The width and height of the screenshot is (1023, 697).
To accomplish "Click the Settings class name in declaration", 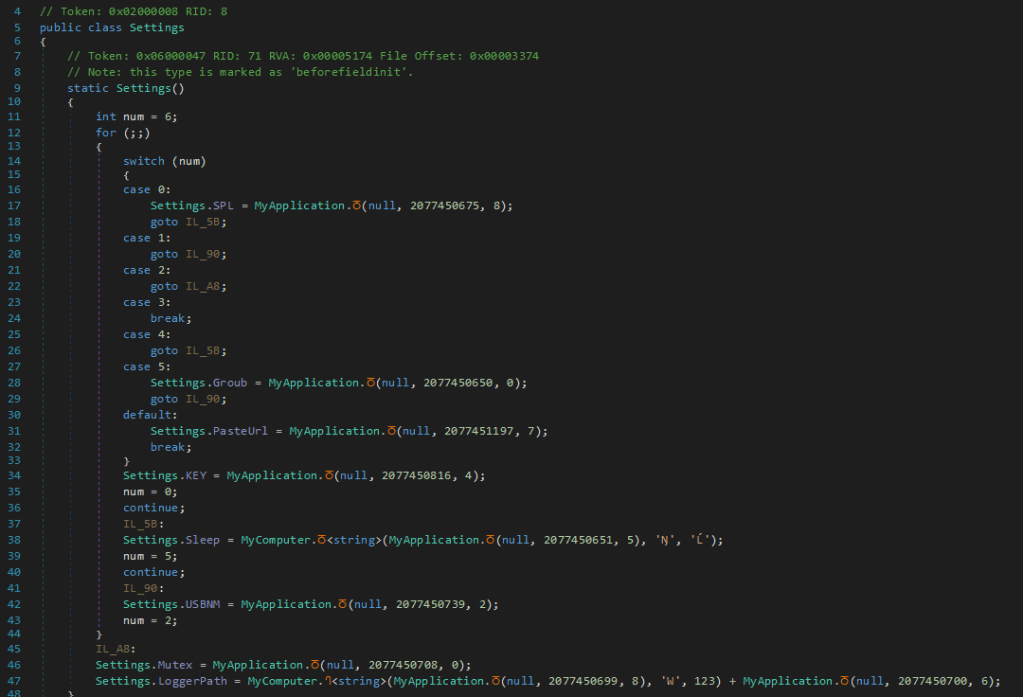I will [x=157, y=28].
